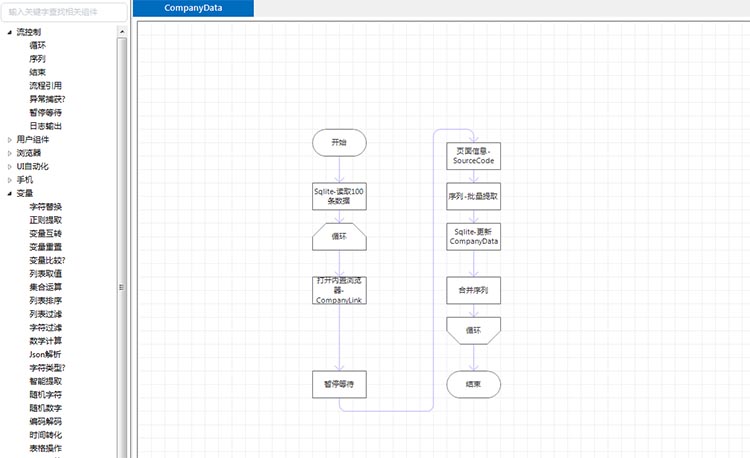Viewport: 750px width, 458px height.
Task: Select 变量互转 in the tree
Action: tap(45, 233)
